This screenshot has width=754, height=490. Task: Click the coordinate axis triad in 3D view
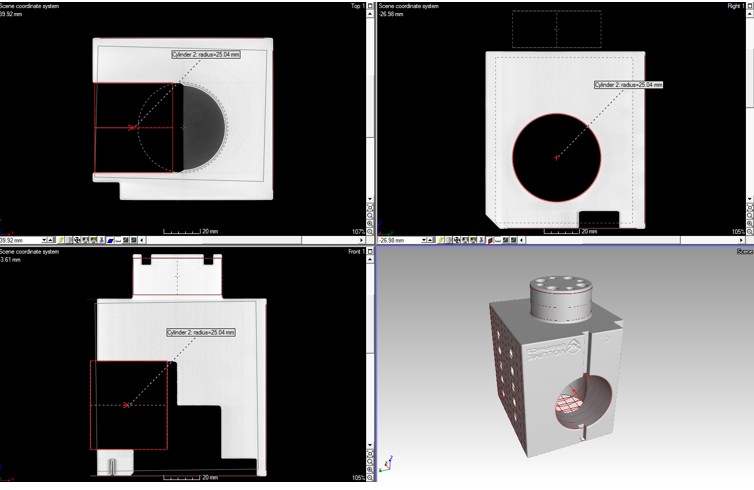tap(389, 465)
